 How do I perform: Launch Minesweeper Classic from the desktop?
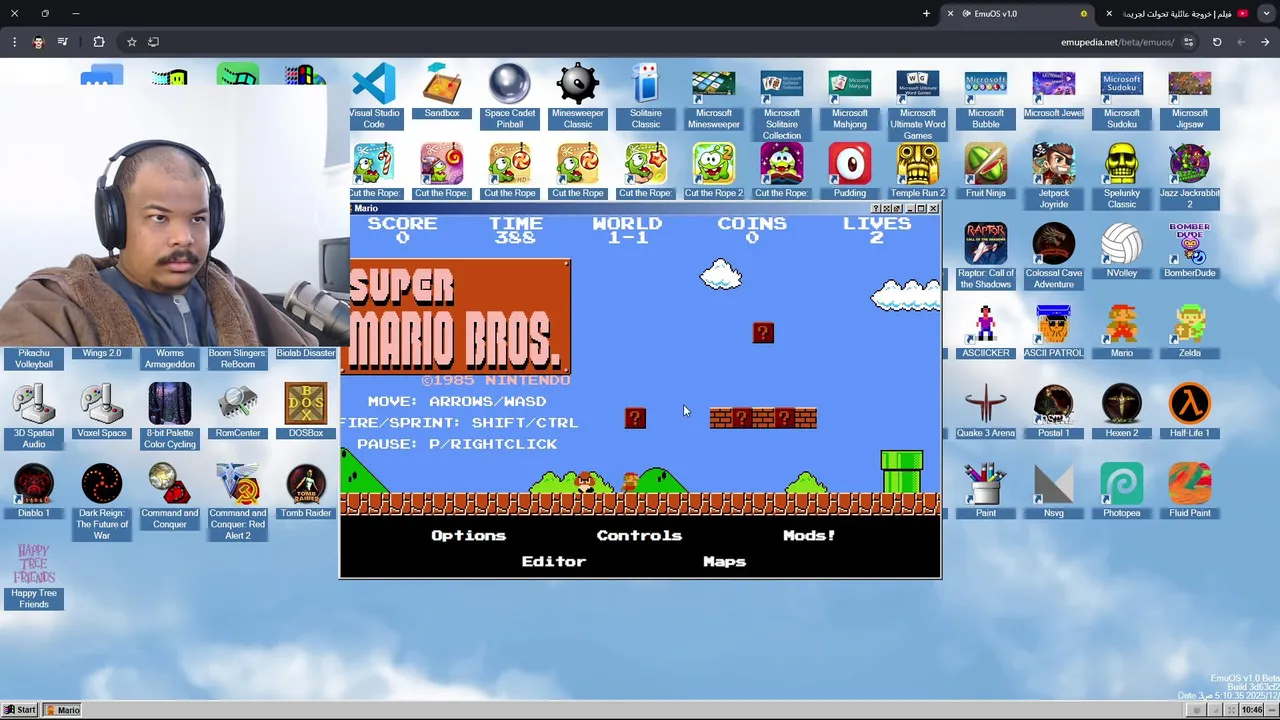pyautogui.click(x=578, y=96)
